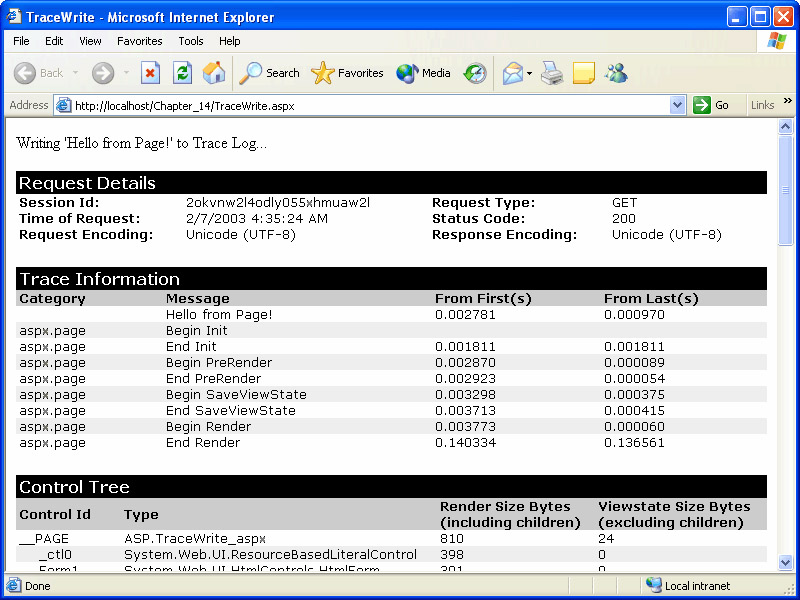The image size is (800, 600).
Task: Open the Mail toolbar icon
Action: [x=512, y=73]
